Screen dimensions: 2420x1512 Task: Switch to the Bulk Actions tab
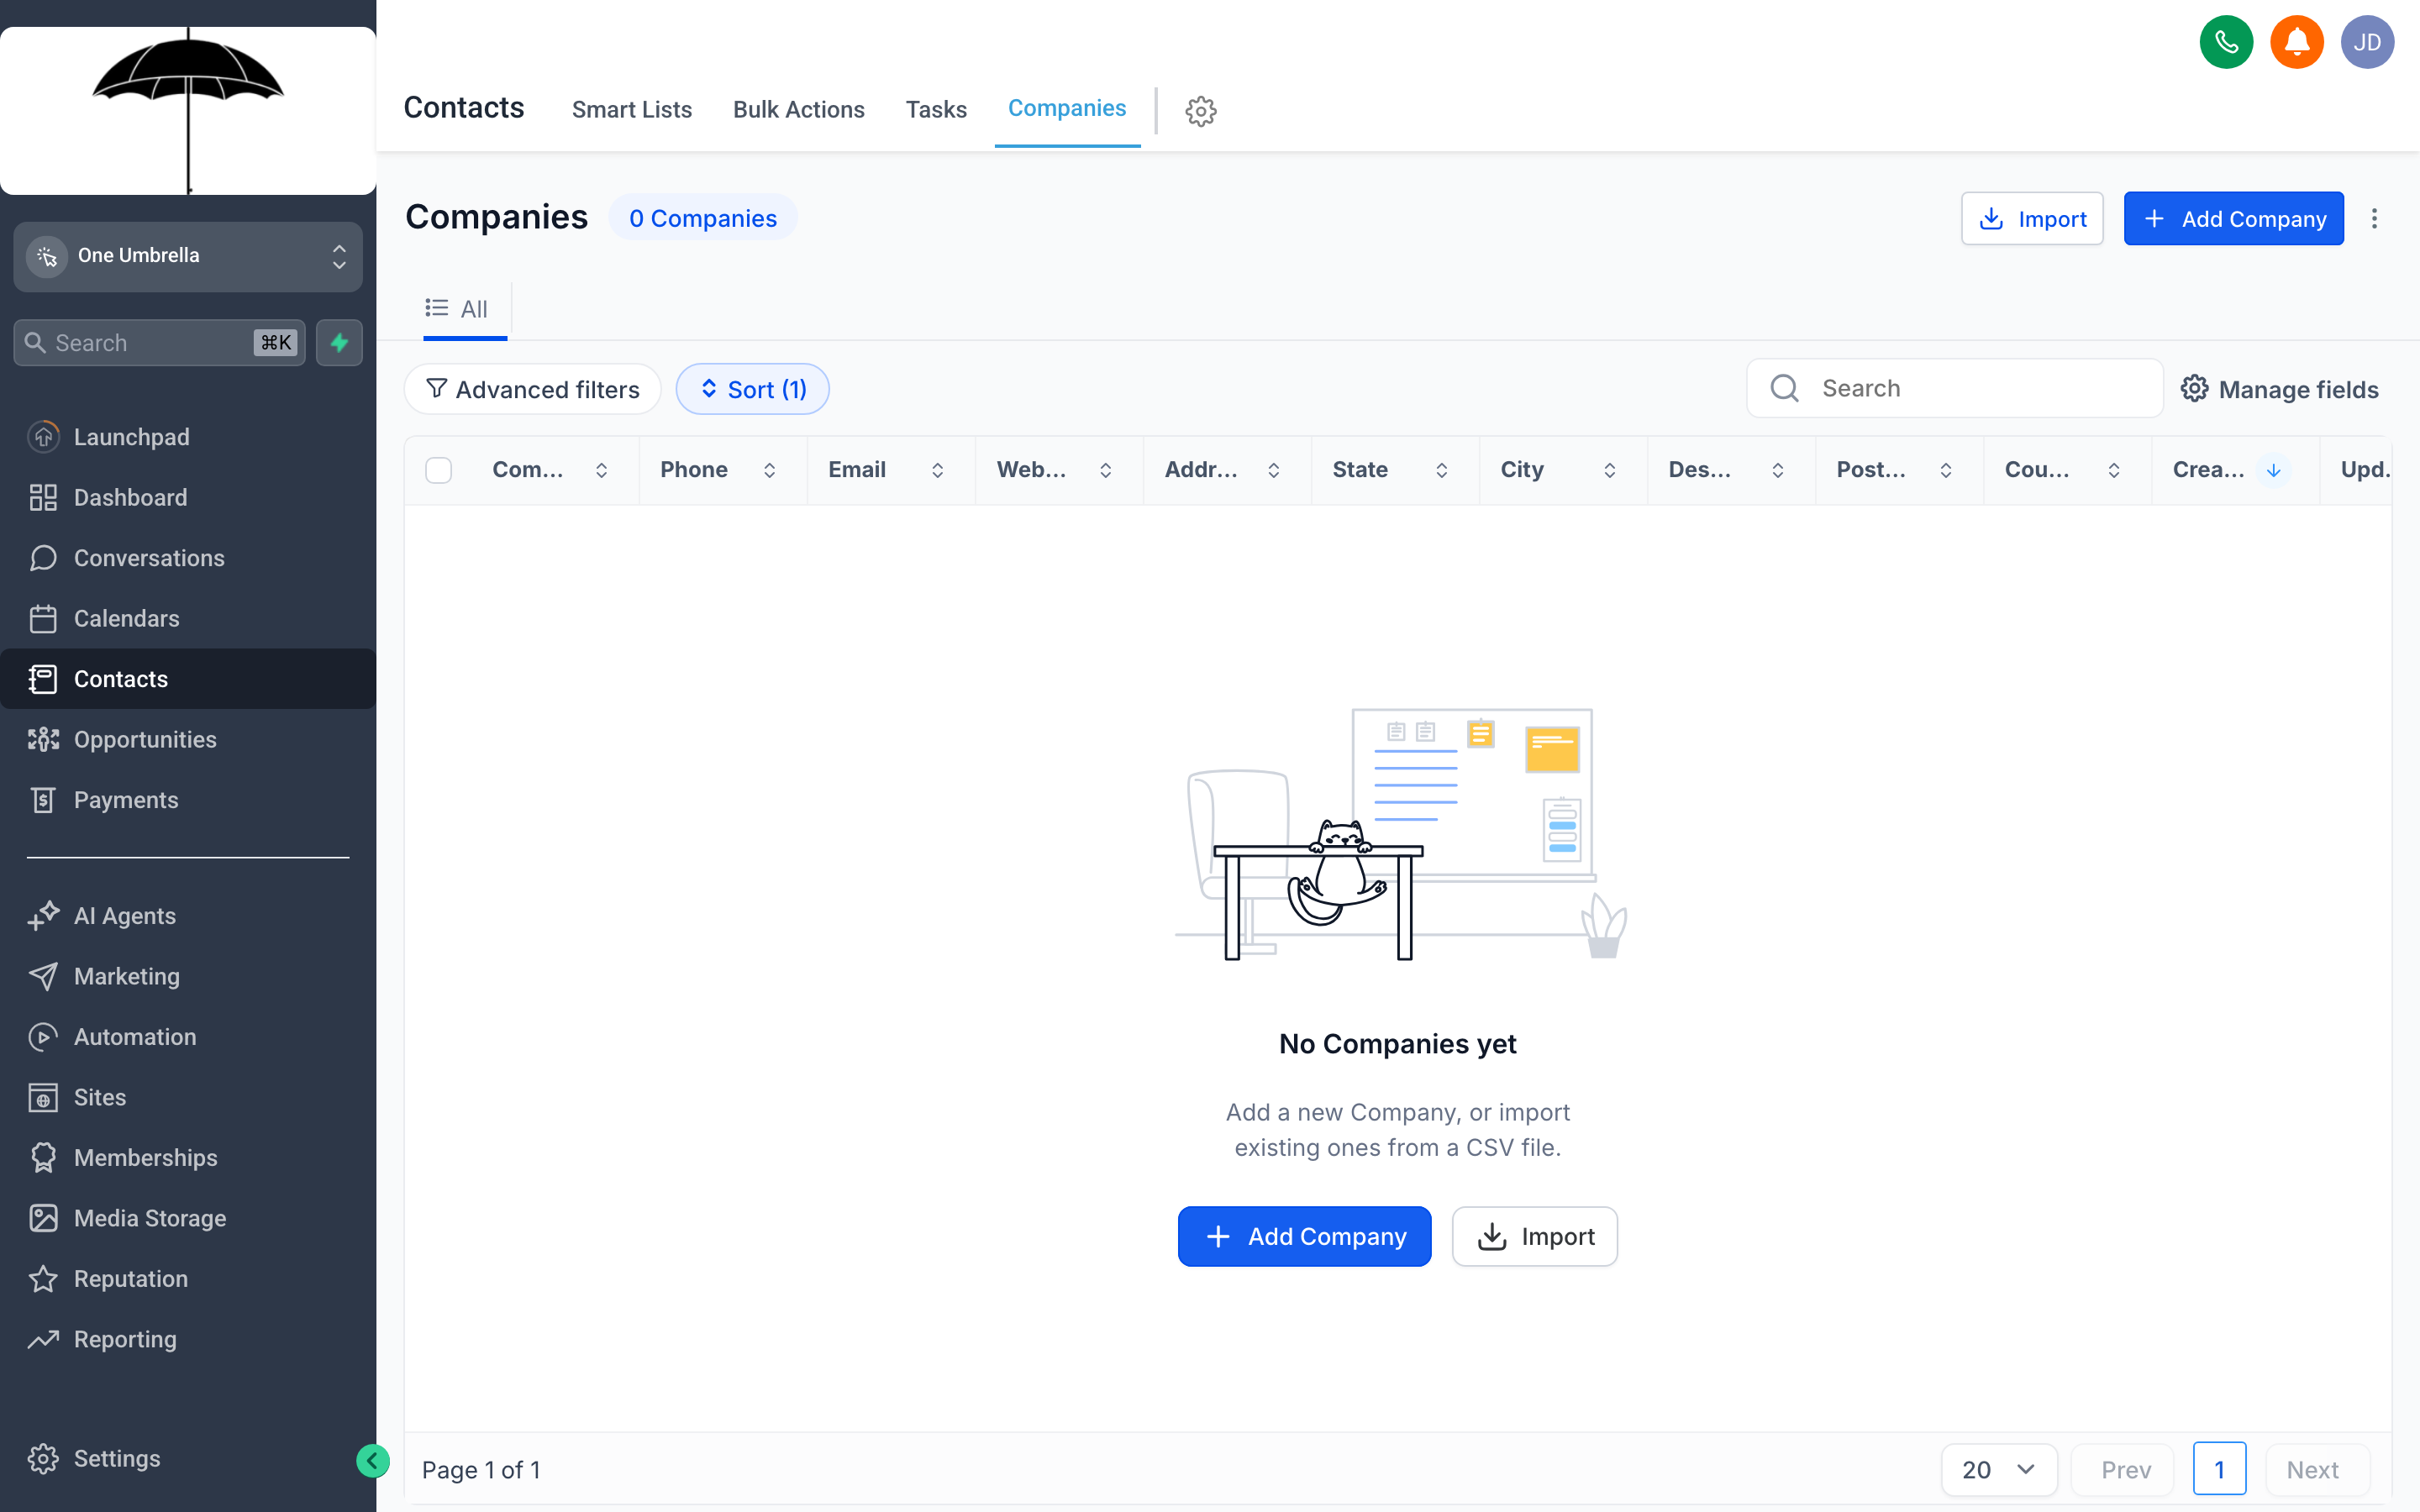point(798,110)
